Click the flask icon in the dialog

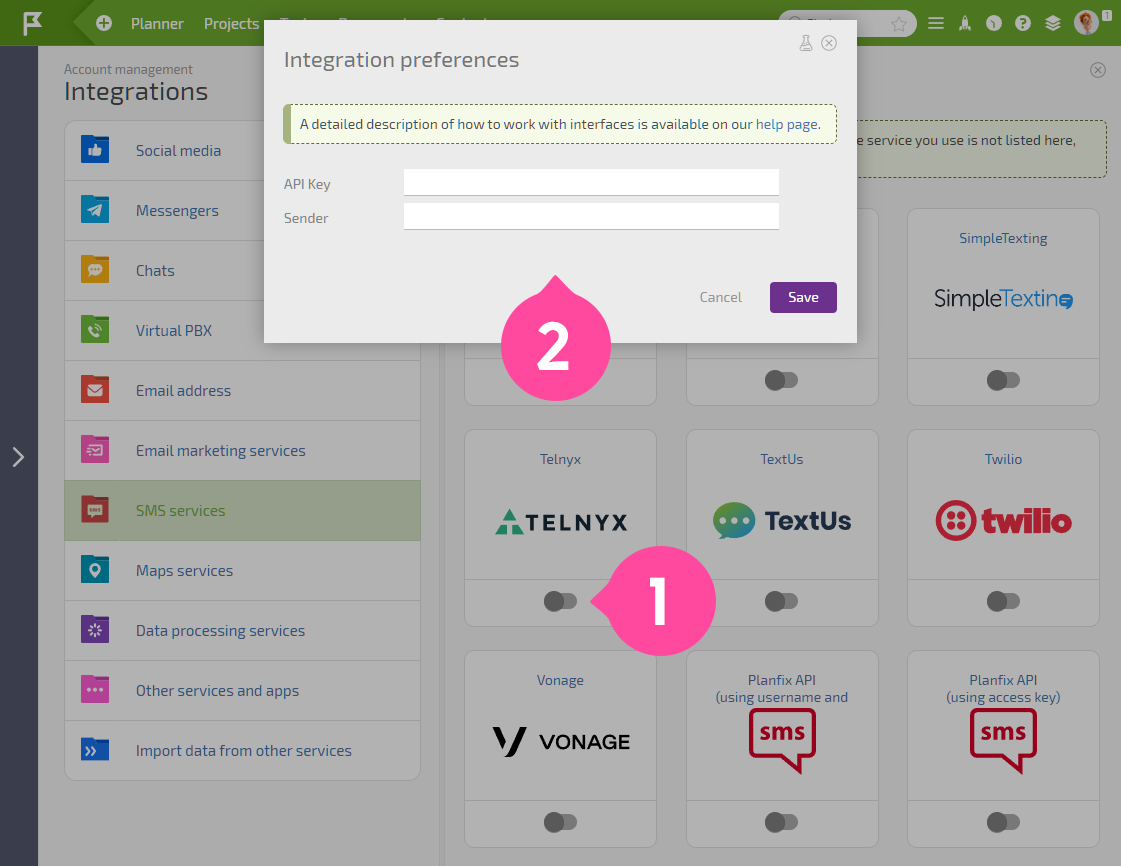[806, 43]
